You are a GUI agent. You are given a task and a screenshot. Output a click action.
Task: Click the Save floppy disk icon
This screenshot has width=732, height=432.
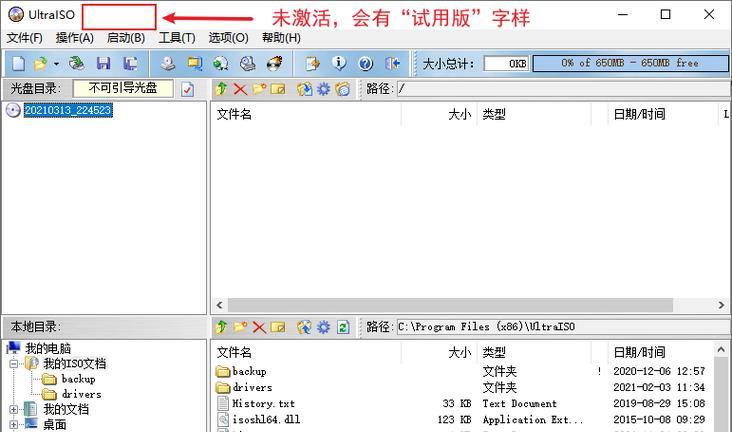pos(104,64)
